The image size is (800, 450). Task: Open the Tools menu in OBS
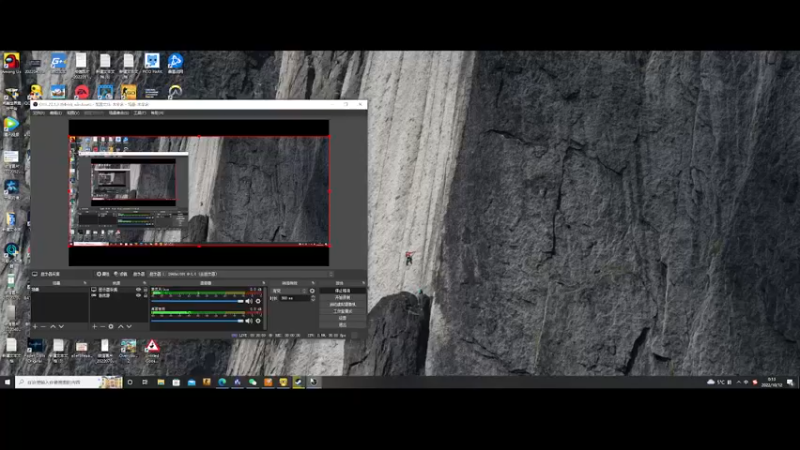click(x=140, y=113)
